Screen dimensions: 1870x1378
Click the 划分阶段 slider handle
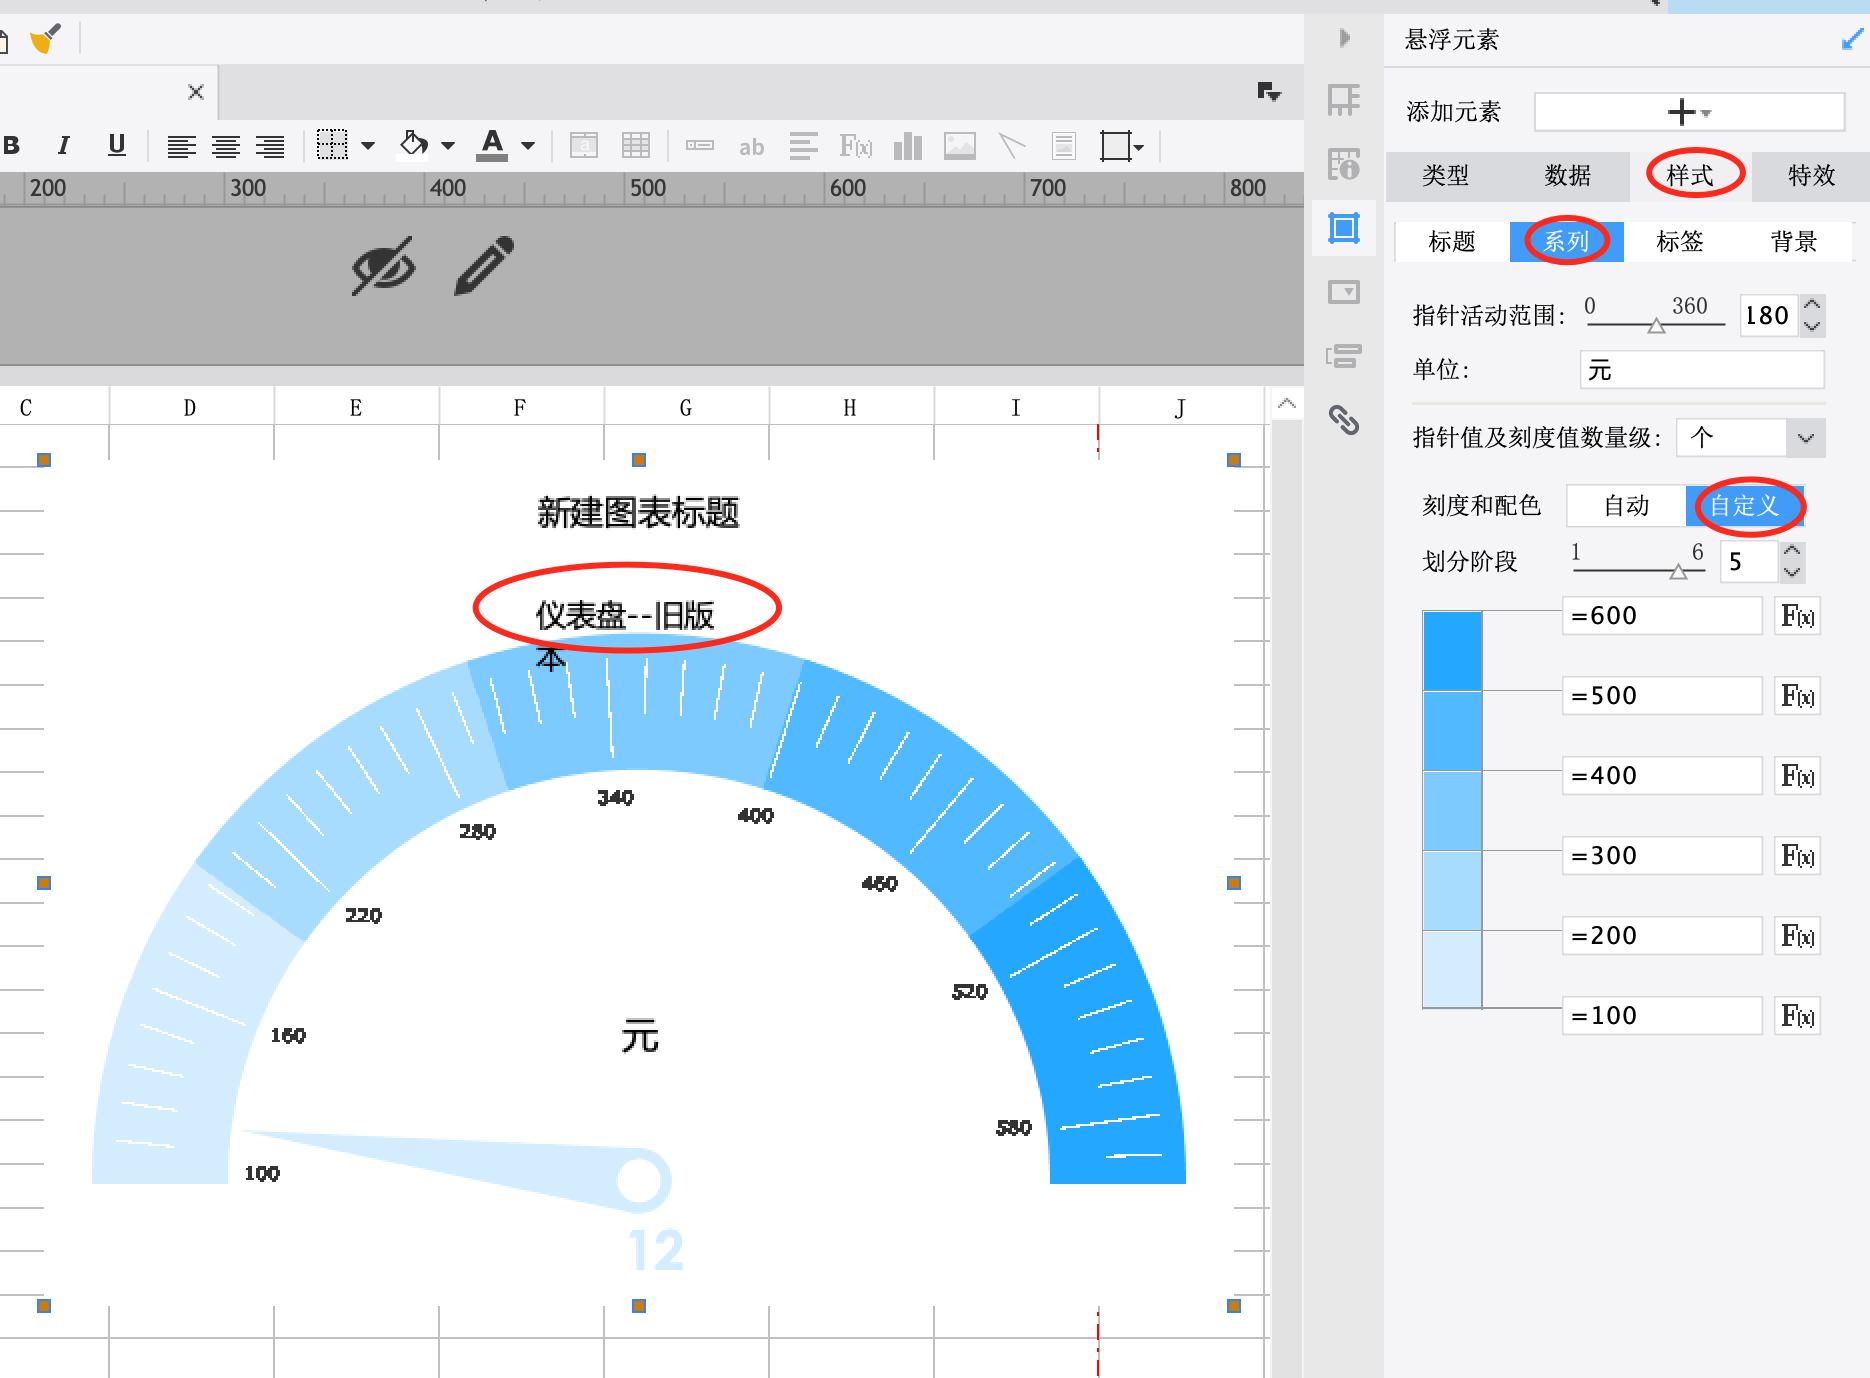[x=1678, y=572]
